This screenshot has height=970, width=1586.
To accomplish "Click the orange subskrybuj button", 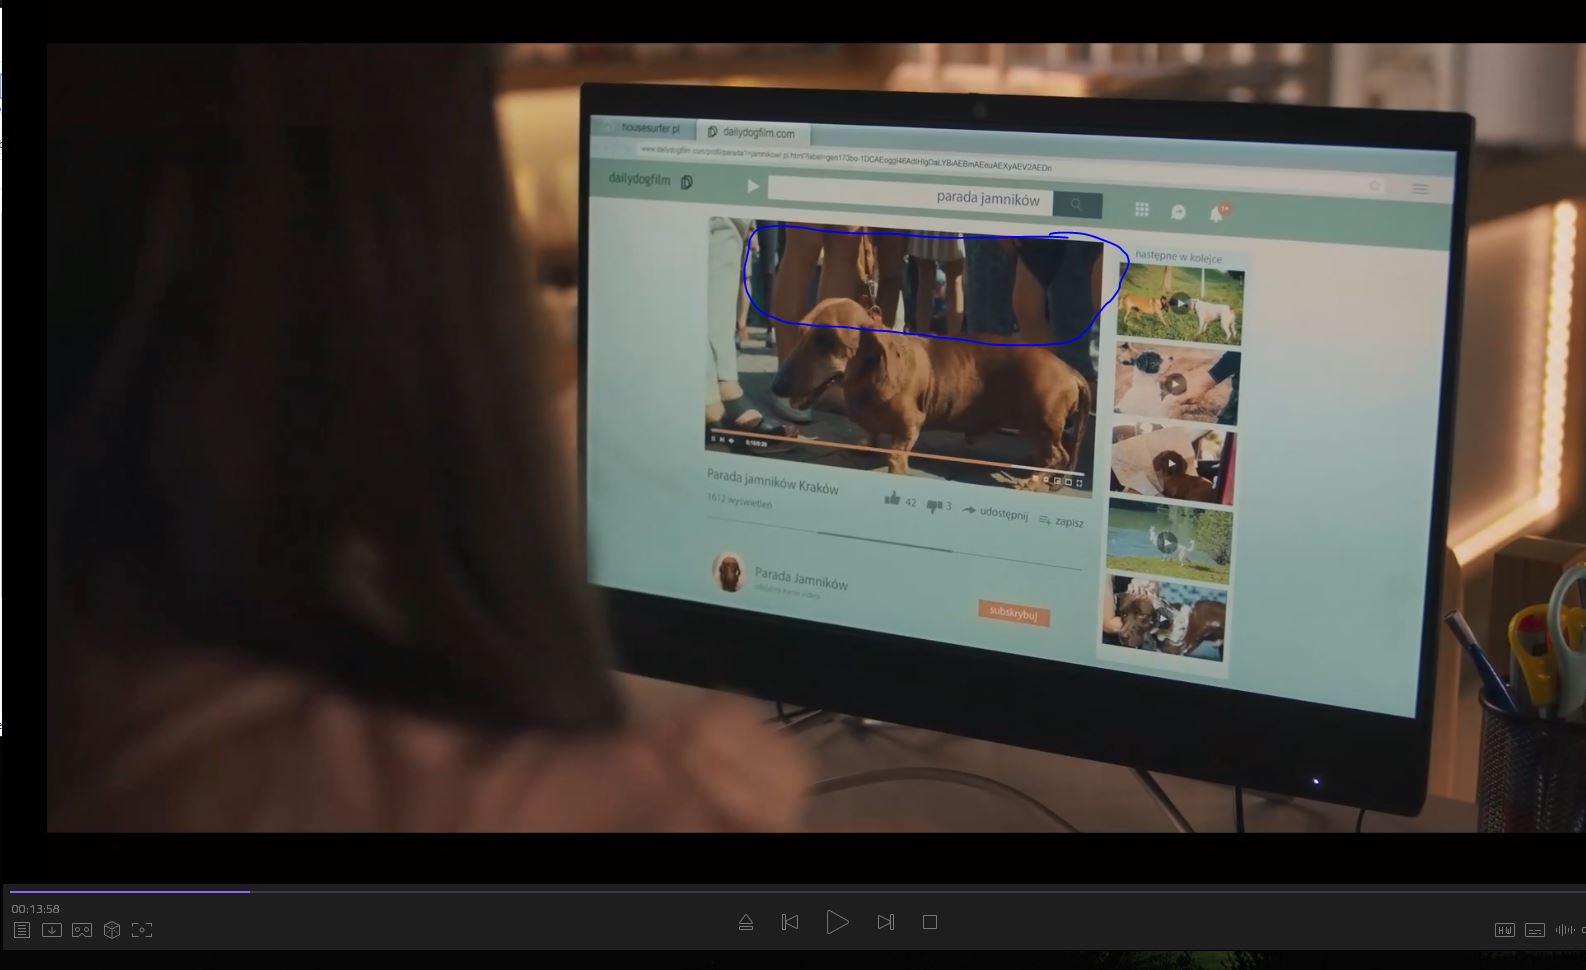I will [x=1013, y=612].
